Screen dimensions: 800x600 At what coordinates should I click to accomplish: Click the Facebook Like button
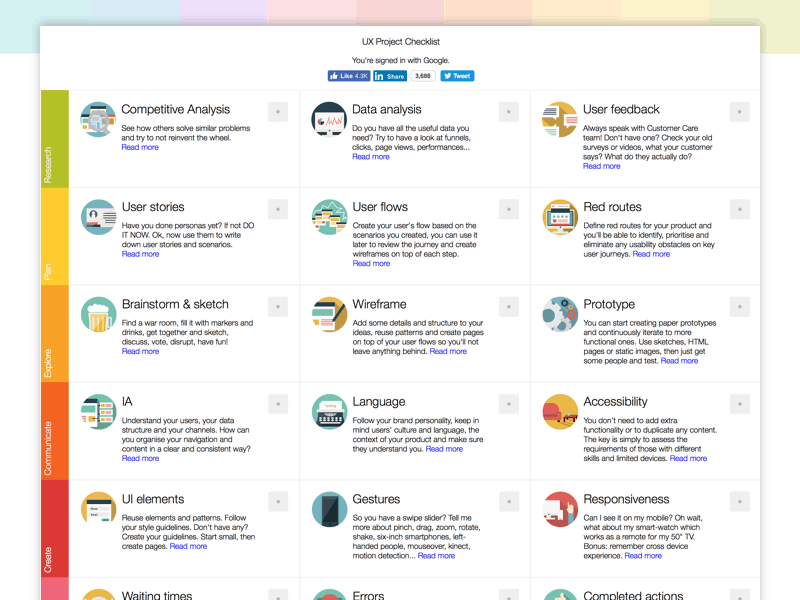click(349, 76)
